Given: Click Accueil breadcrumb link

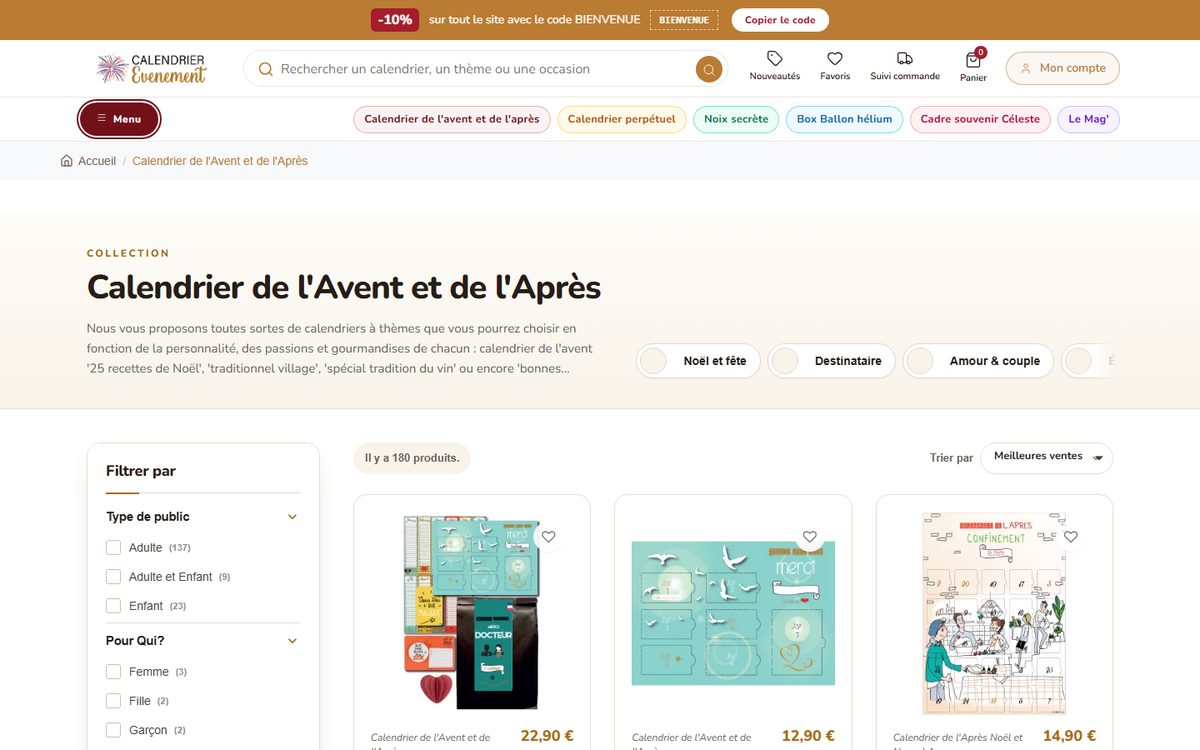Looking at the screenshot, I should tap(97, 161).
